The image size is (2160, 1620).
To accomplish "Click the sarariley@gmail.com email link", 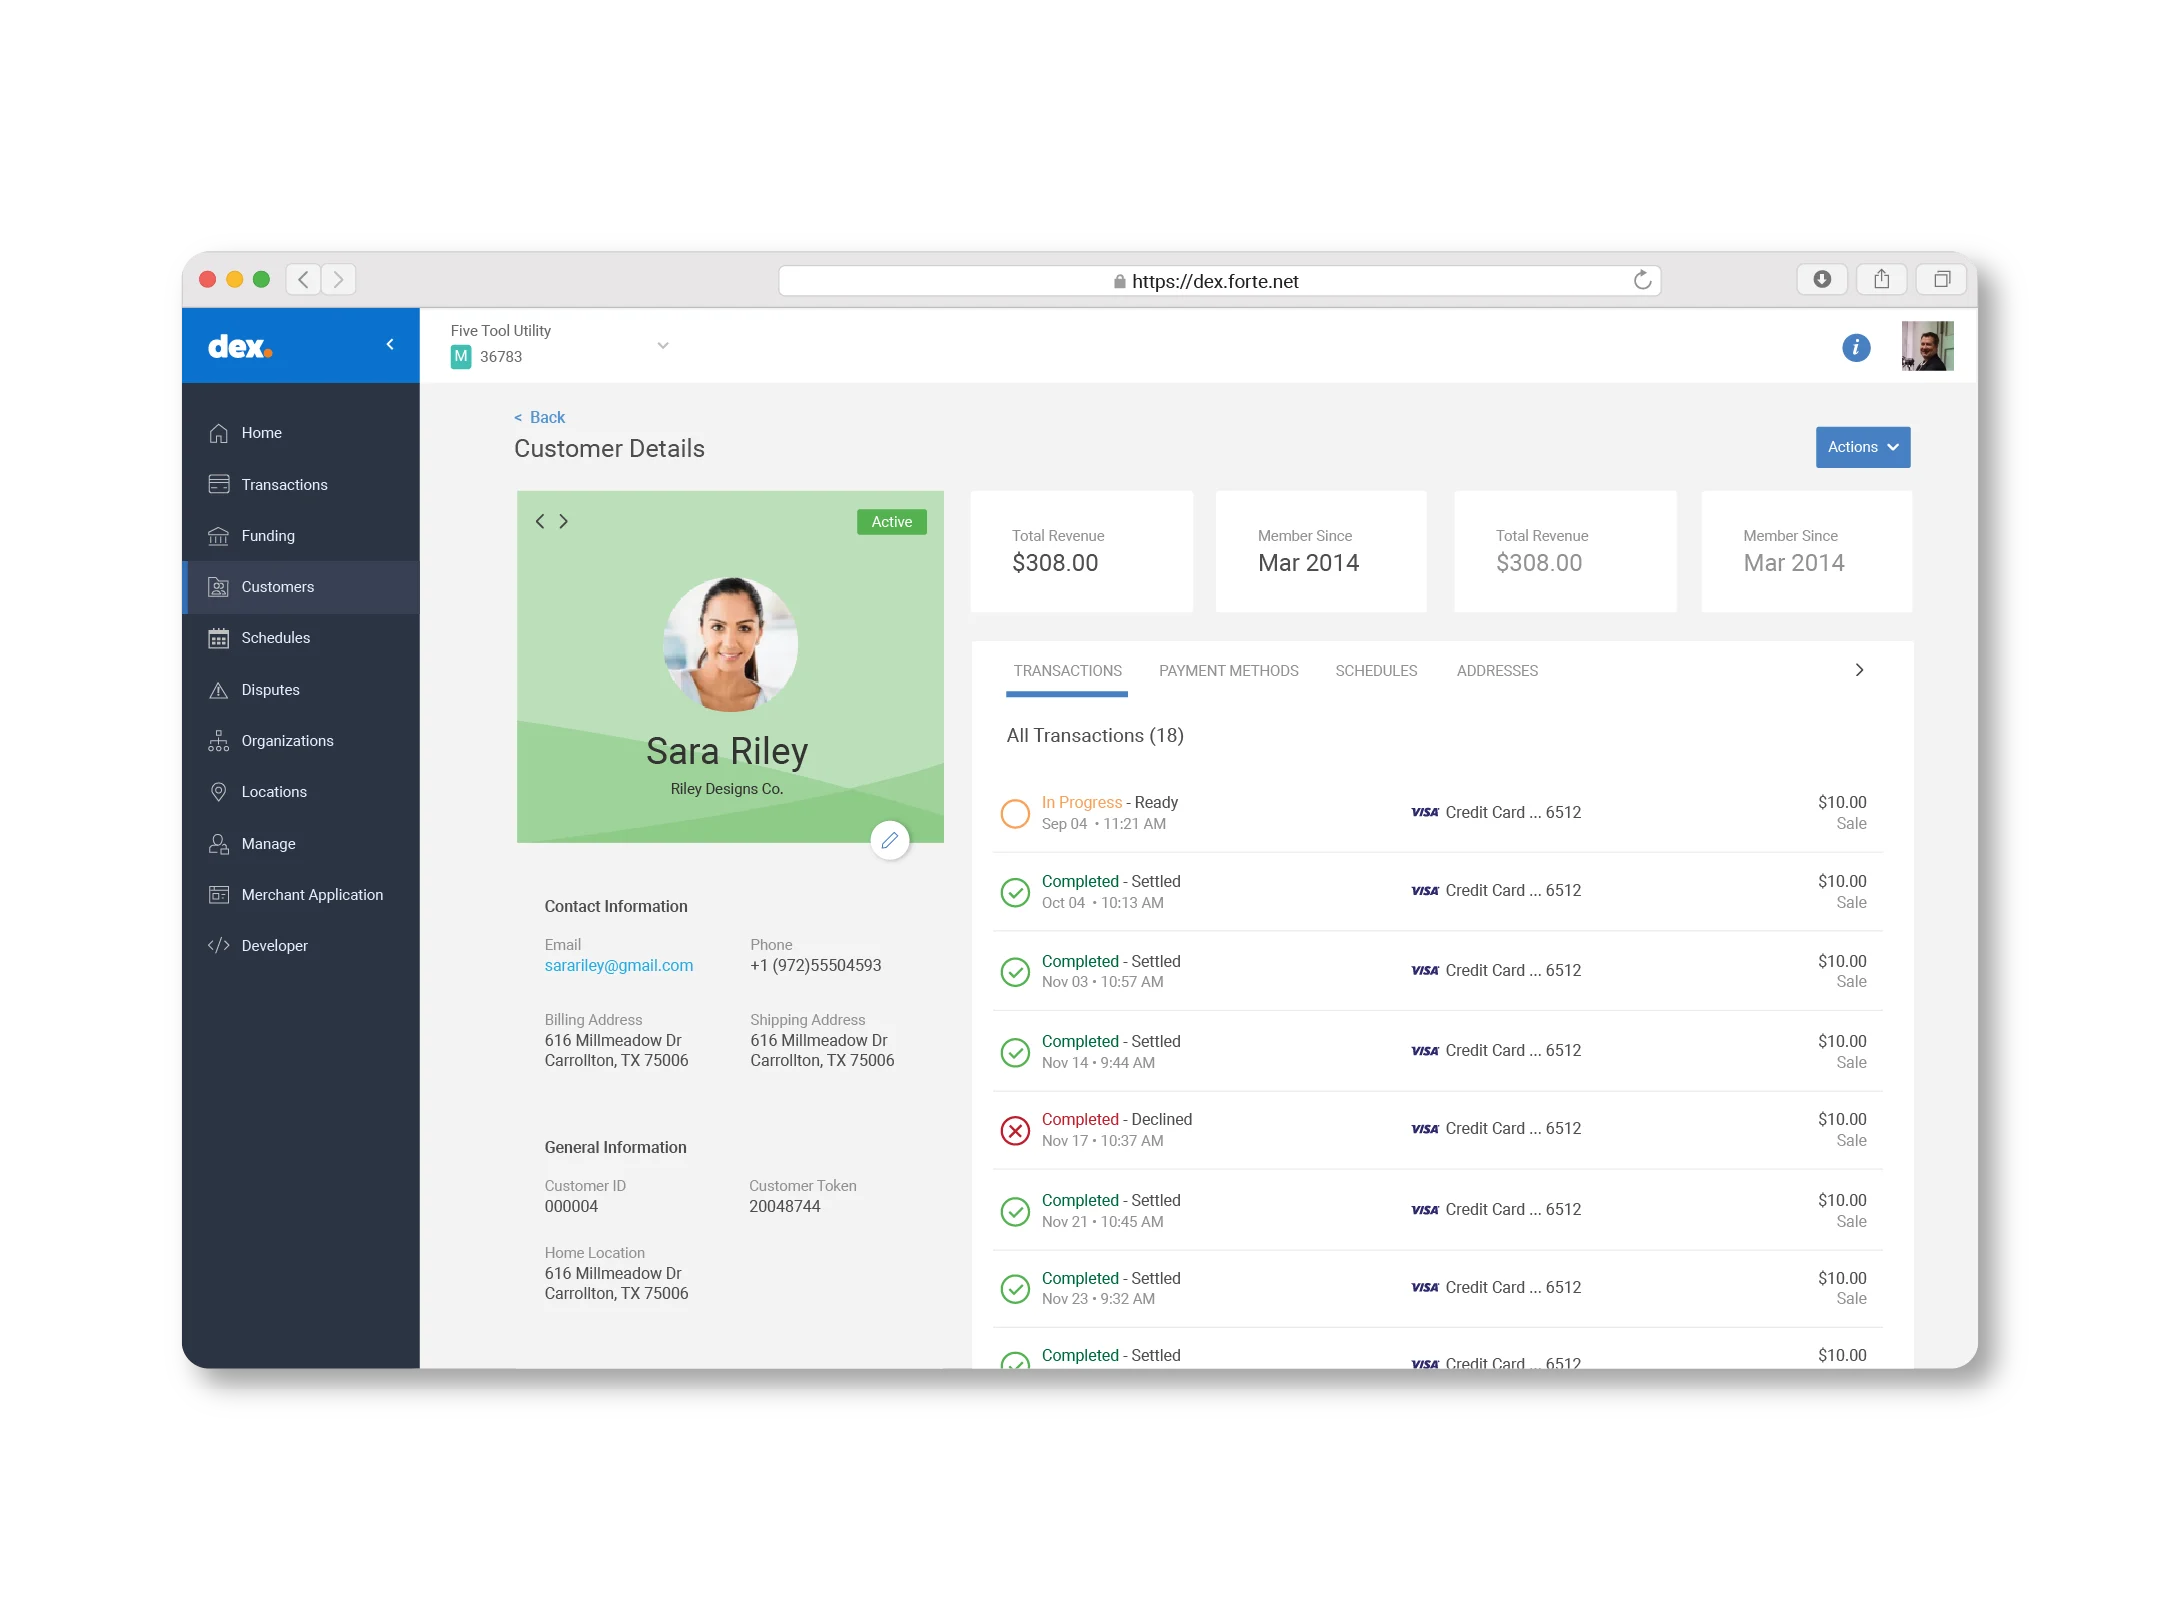I will 618,966.
